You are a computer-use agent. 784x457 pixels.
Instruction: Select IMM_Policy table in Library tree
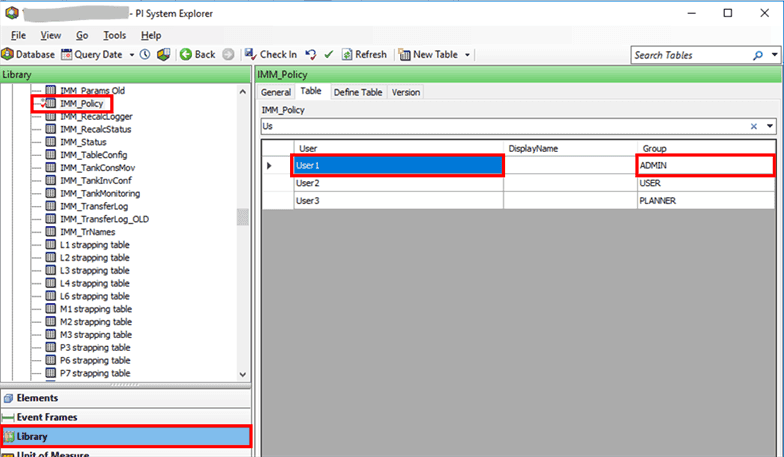pyautogui.click(x=82, y=104)
